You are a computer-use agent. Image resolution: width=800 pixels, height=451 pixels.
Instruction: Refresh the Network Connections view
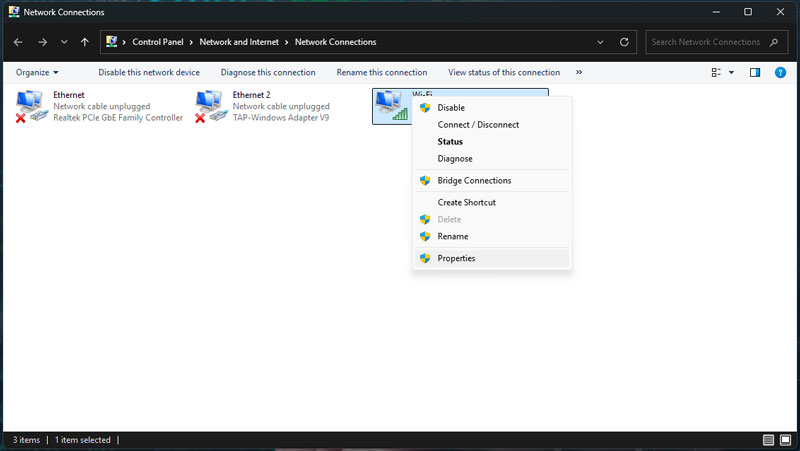(624, 42)
